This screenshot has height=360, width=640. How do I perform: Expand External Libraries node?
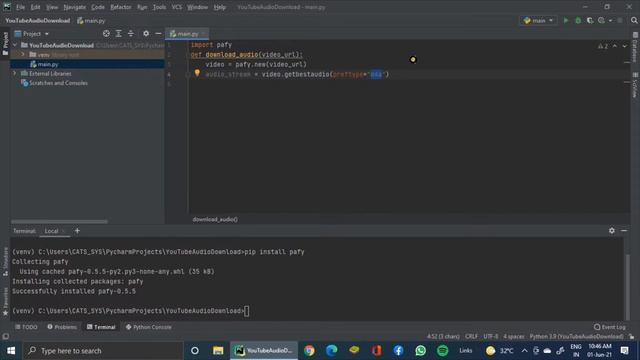coord(15,73)
